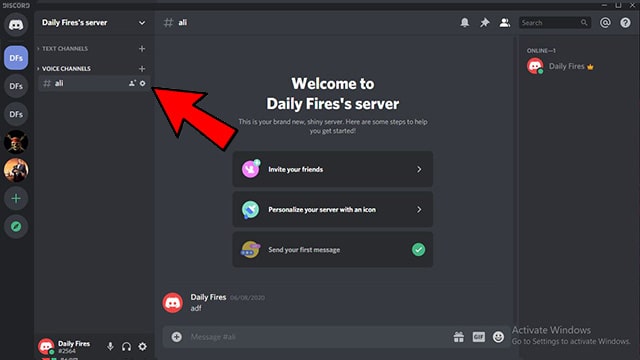The width and height of the screenshot is (640, 360).
Task: Open the Nitro gift icon
Action: click(x=459, y=337)
